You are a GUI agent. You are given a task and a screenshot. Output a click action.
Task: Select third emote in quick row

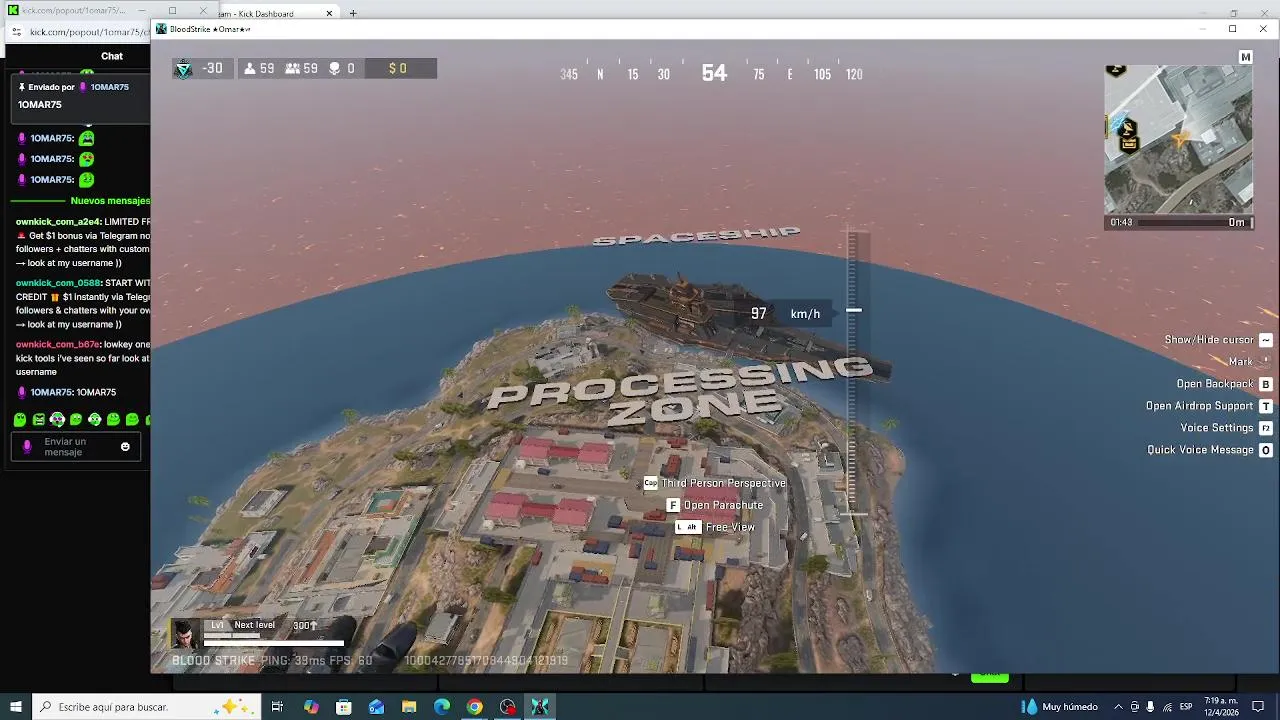pyautogui.click(x=57, y=420)
